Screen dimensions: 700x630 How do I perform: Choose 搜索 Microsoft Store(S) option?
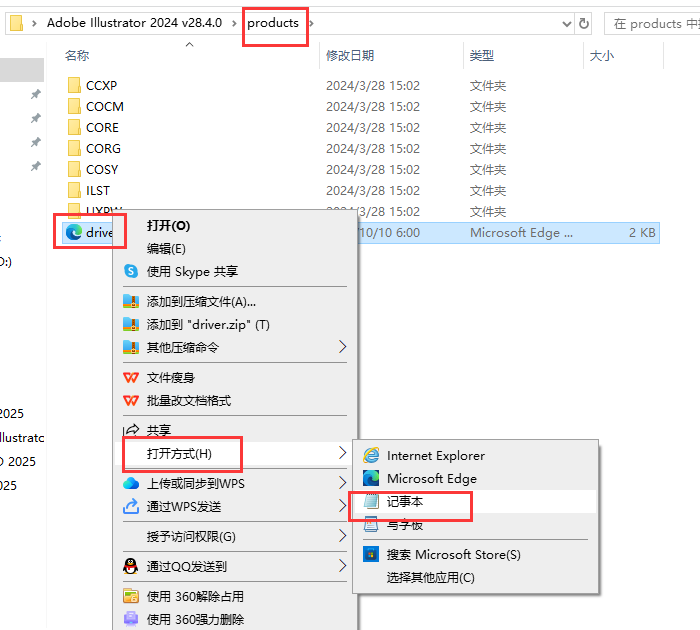pos(454,555)
